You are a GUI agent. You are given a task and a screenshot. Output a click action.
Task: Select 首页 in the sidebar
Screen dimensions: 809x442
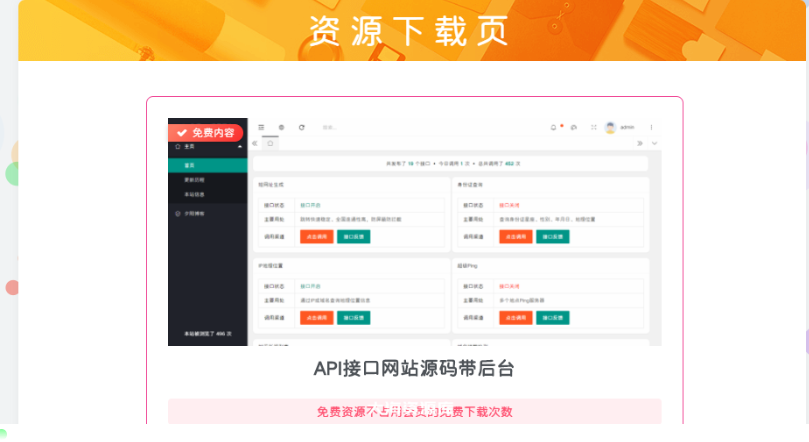[208, 165]
